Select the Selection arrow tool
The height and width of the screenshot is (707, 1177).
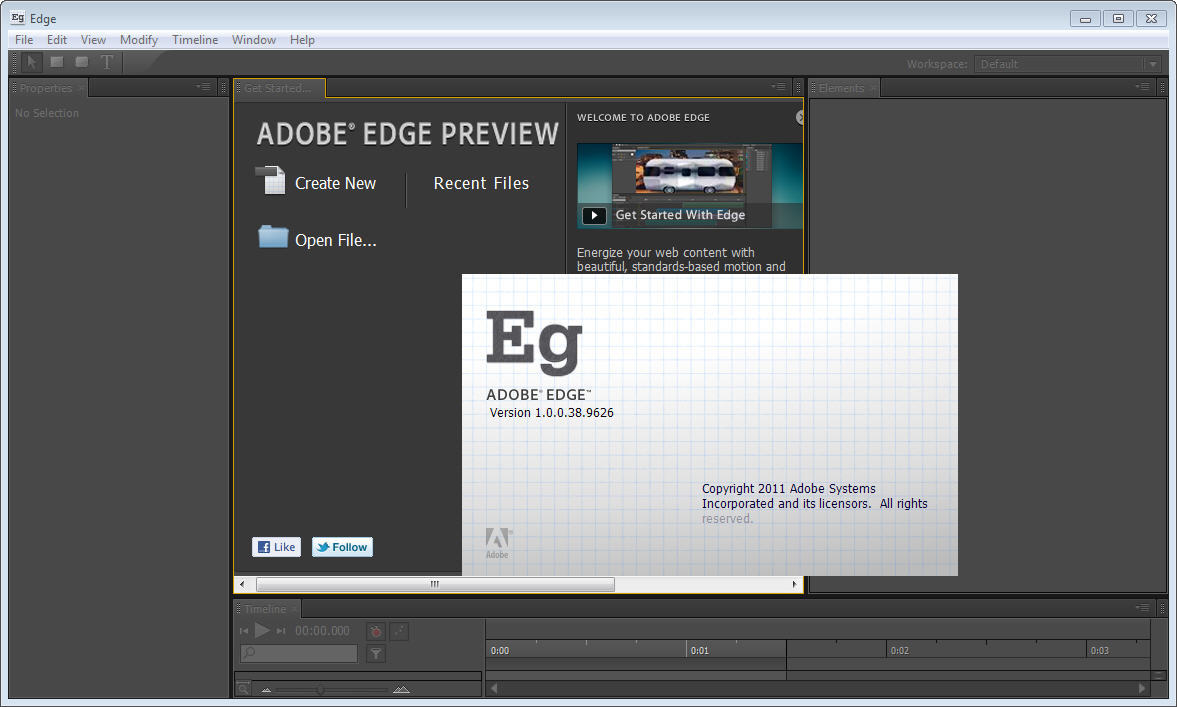pos(32,62)
